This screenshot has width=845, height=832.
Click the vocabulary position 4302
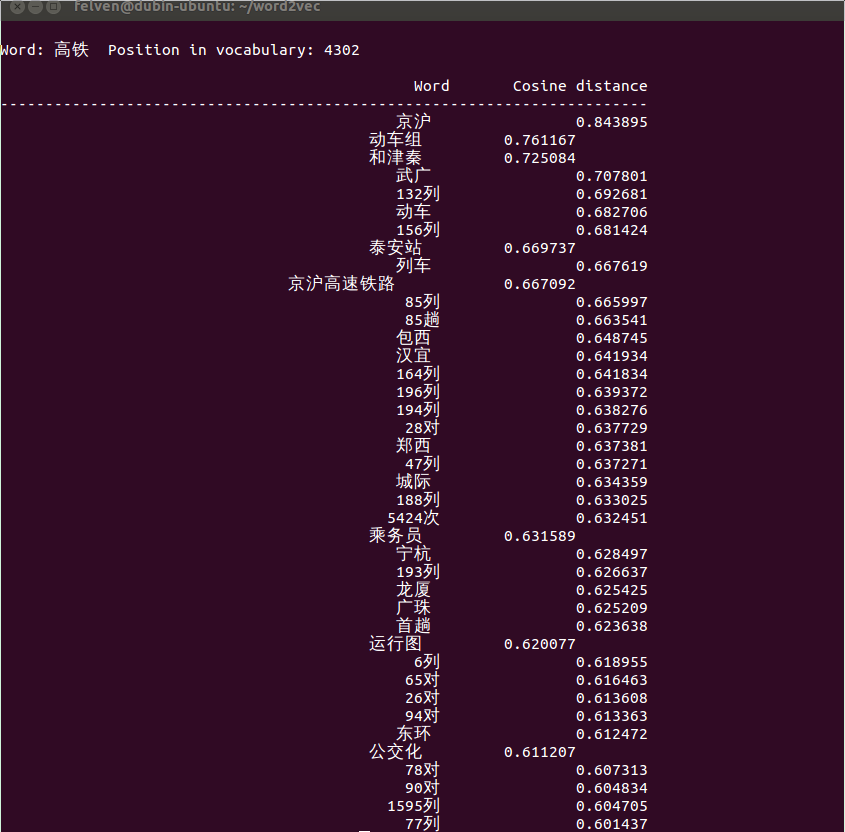pos(342,50)
